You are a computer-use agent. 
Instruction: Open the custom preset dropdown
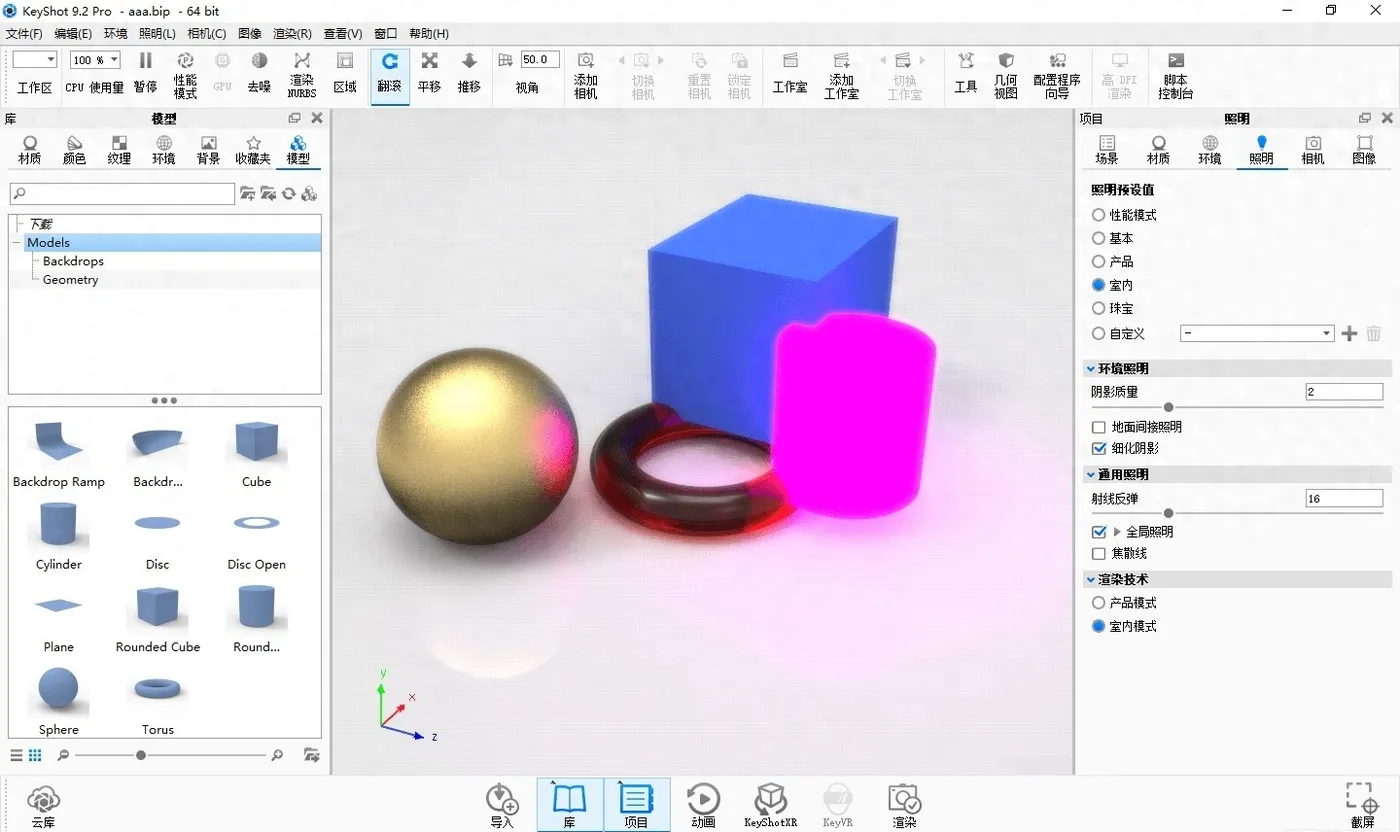1257,334
